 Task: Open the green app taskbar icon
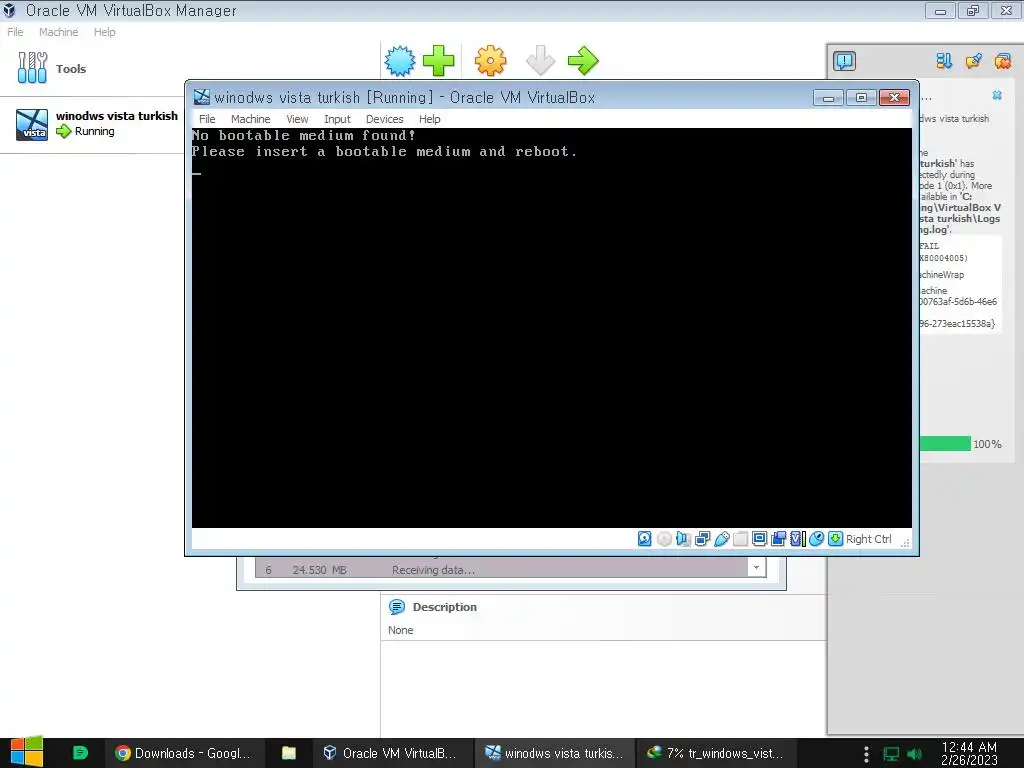80,753
